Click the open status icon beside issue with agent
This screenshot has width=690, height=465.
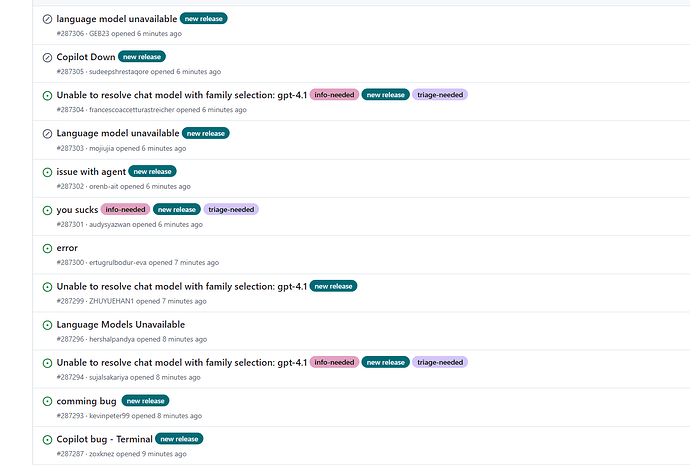[x=47, y=172]
